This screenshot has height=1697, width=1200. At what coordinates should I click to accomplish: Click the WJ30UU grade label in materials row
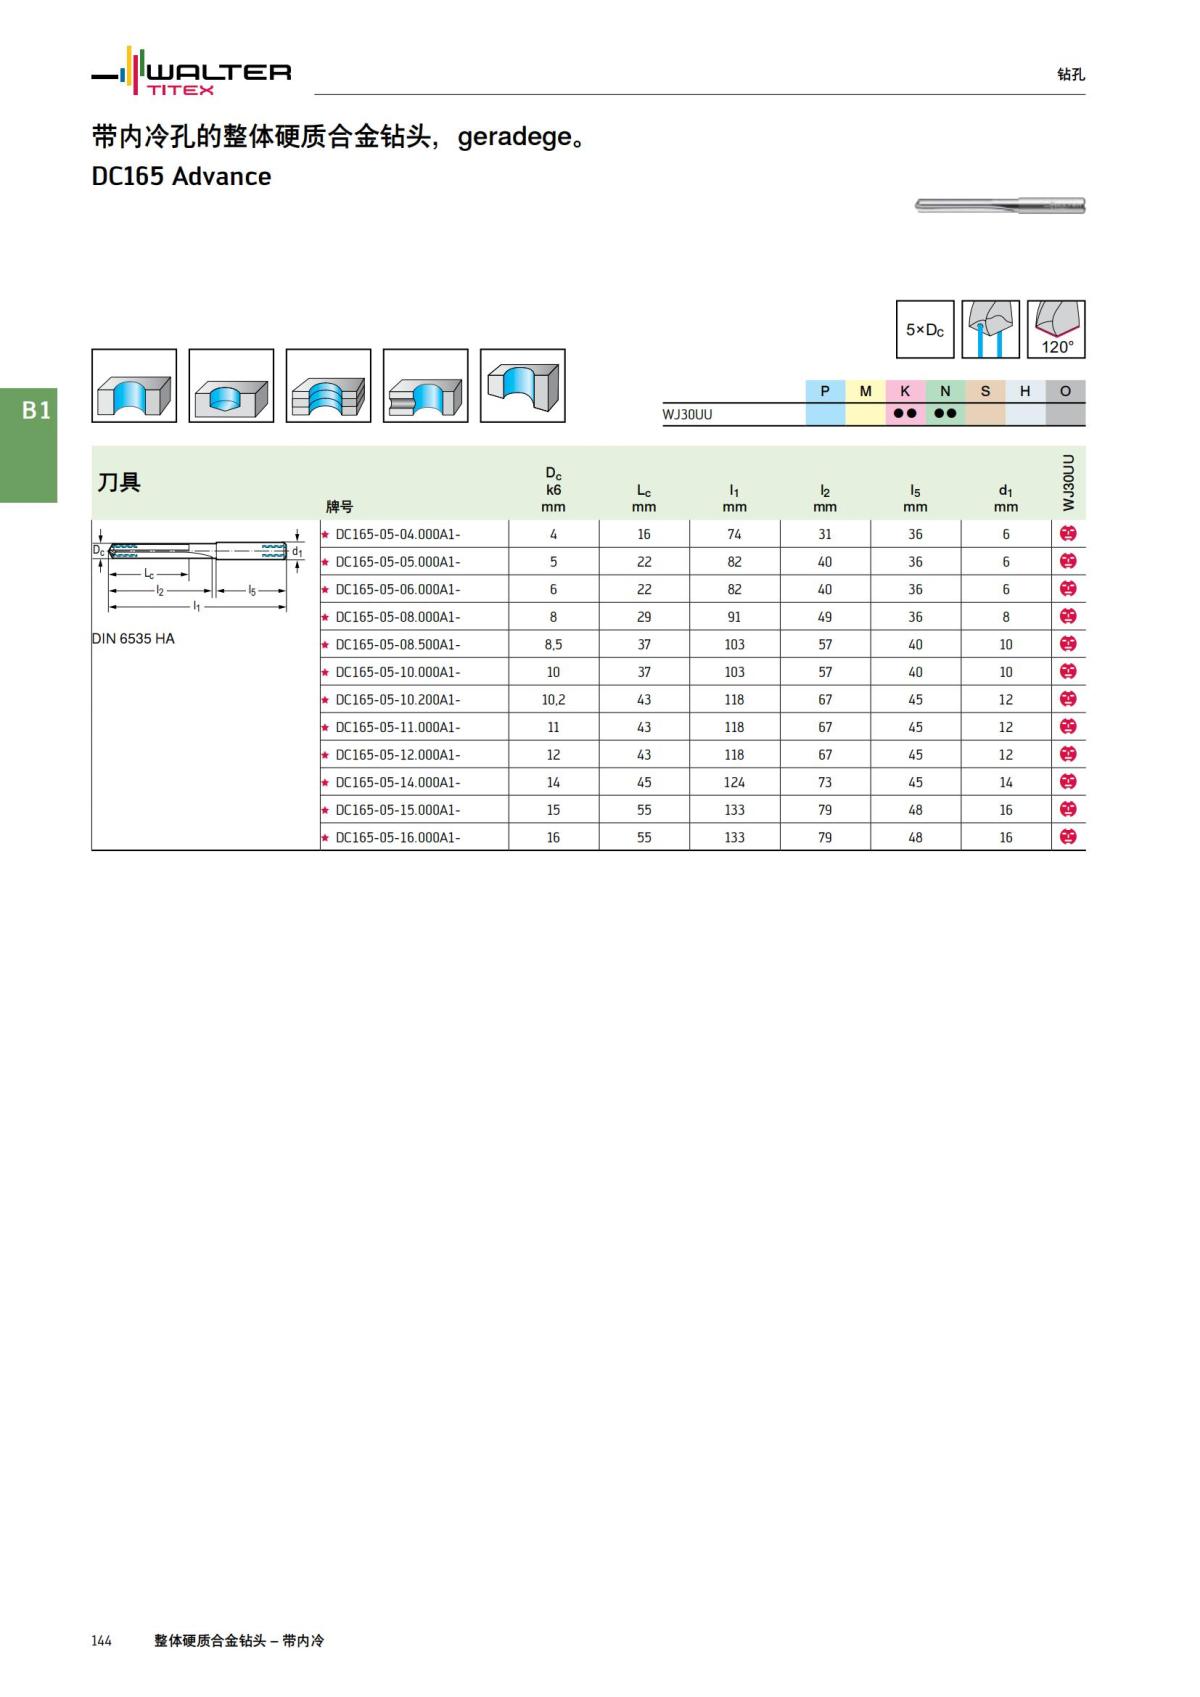(x=687, y=414)
